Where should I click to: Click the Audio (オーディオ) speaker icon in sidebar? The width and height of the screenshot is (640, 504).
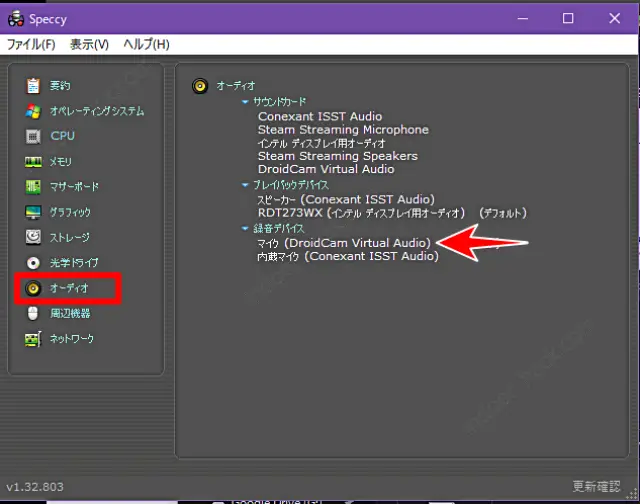[x=33, y=288]
